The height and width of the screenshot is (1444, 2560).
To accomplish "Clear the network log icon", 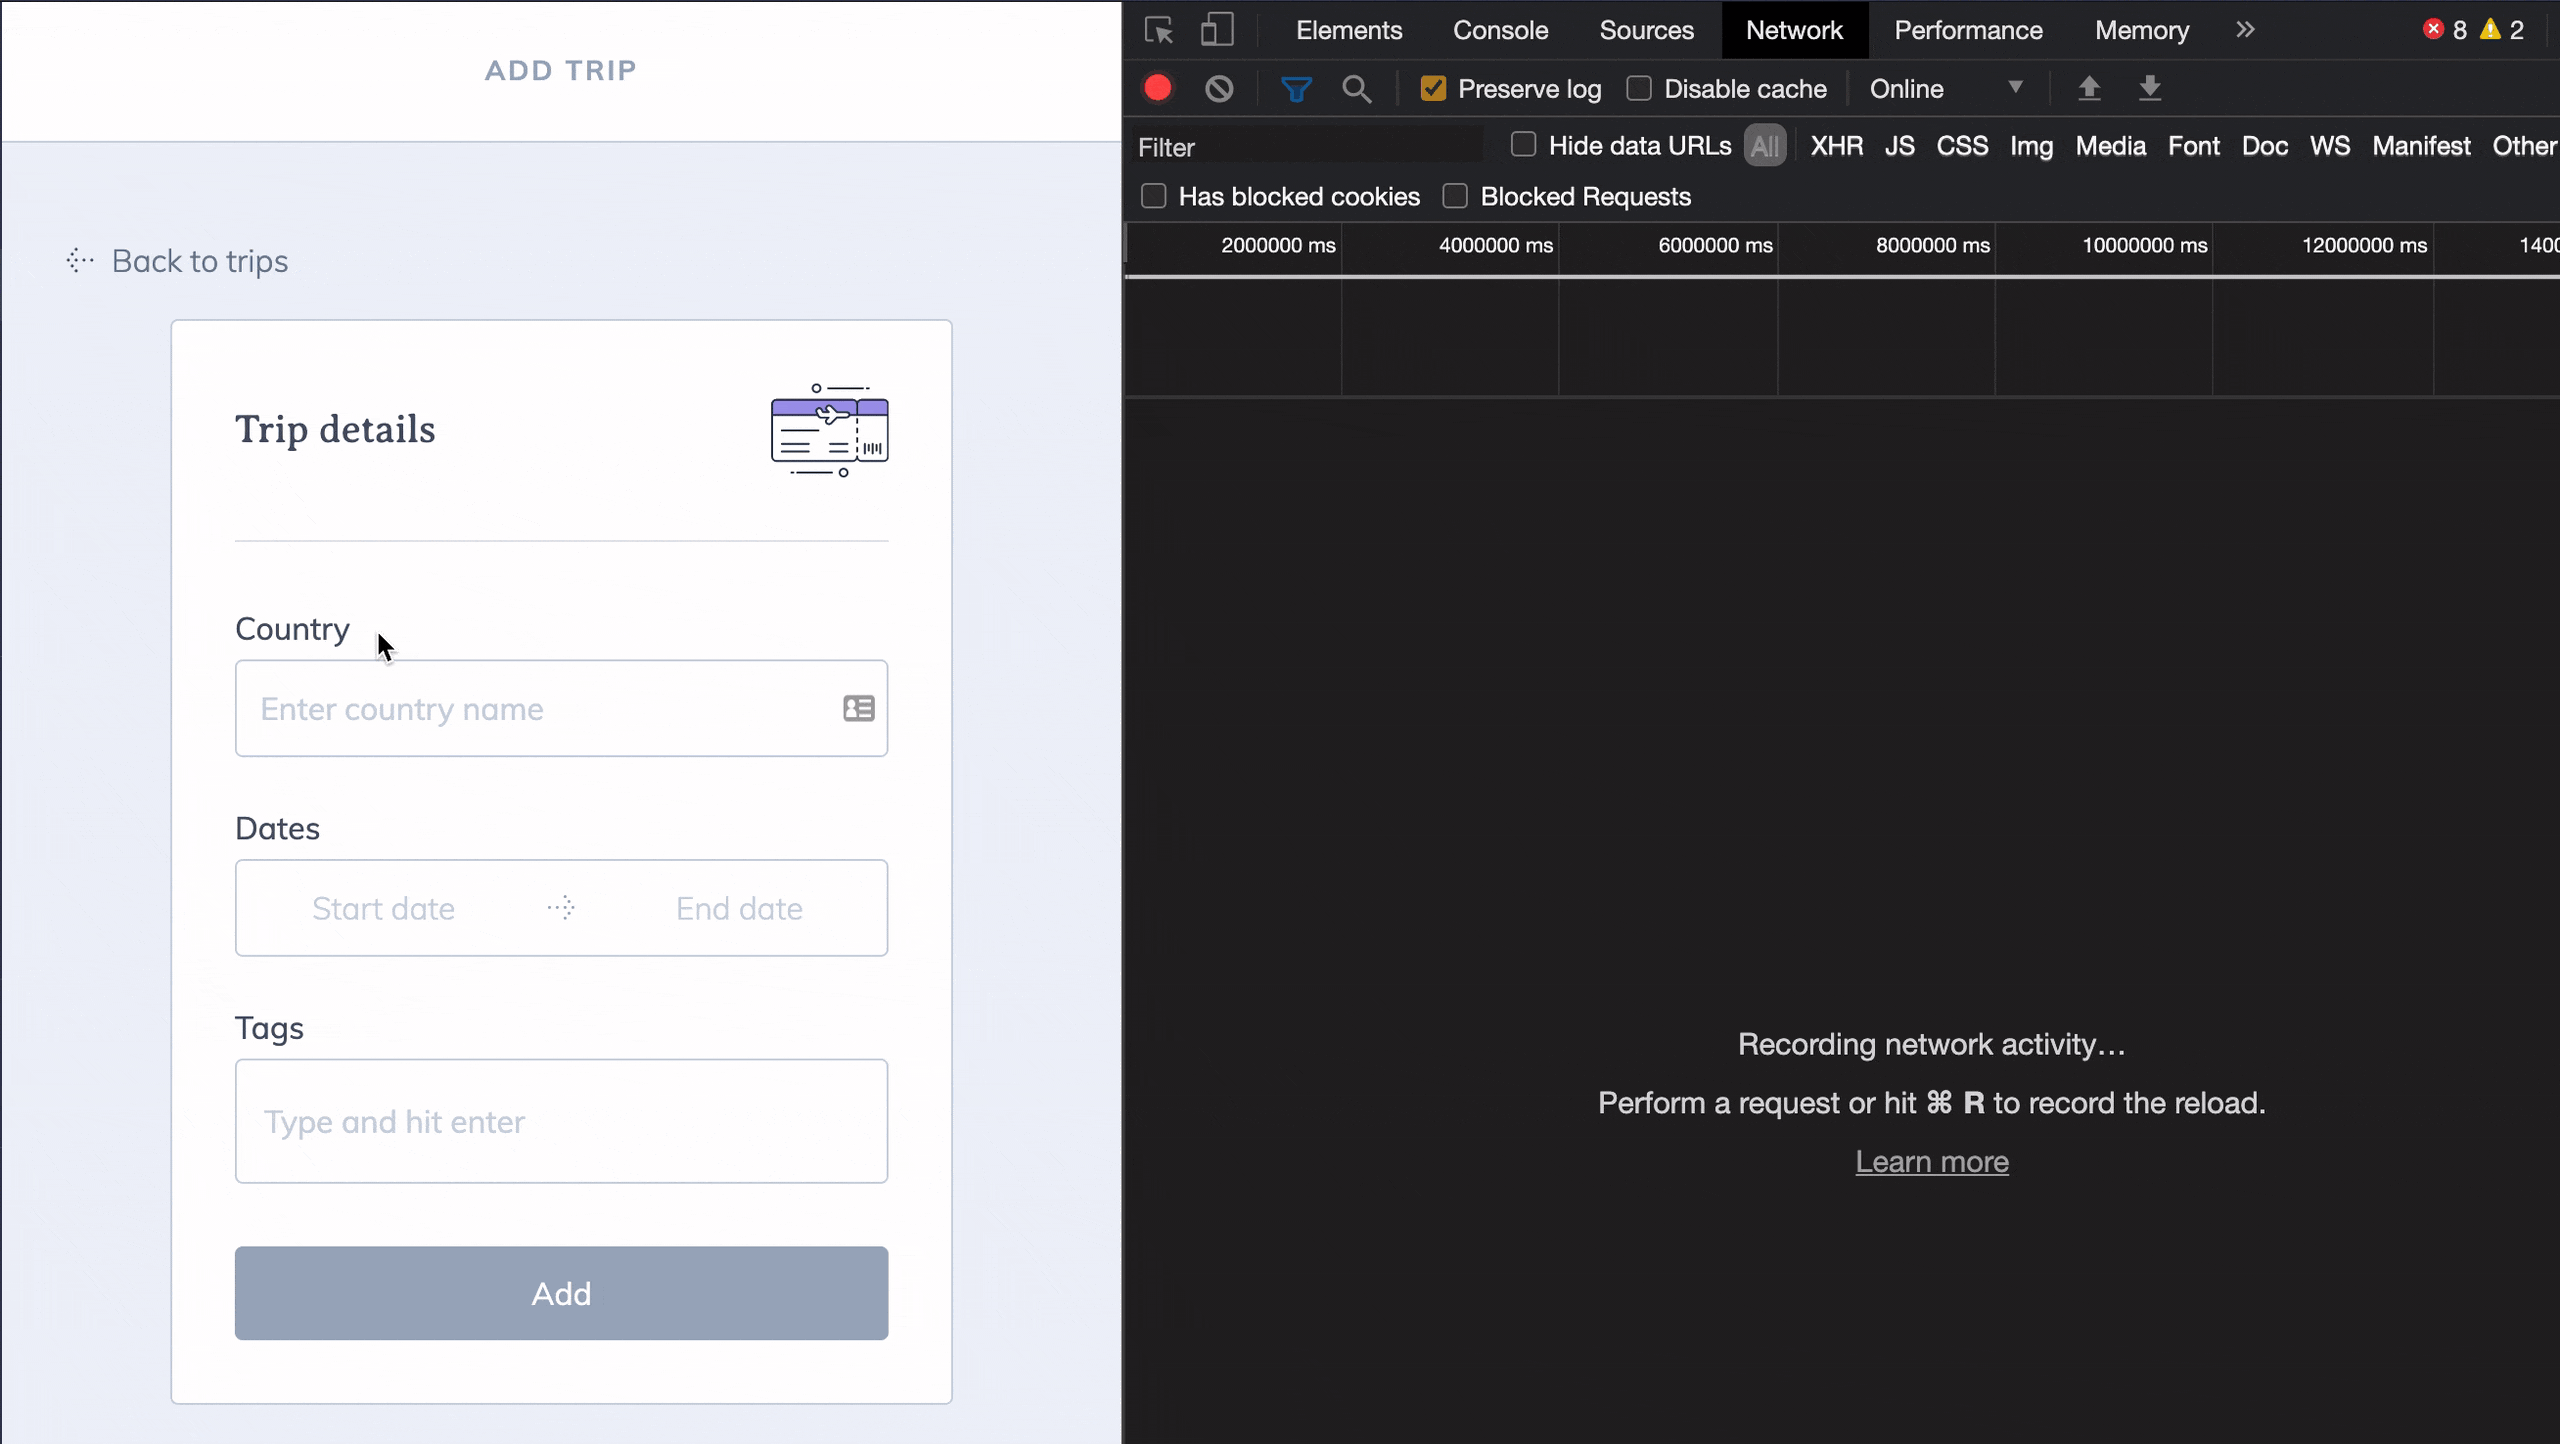I will pyautogui.click(x=1218, y=89).
